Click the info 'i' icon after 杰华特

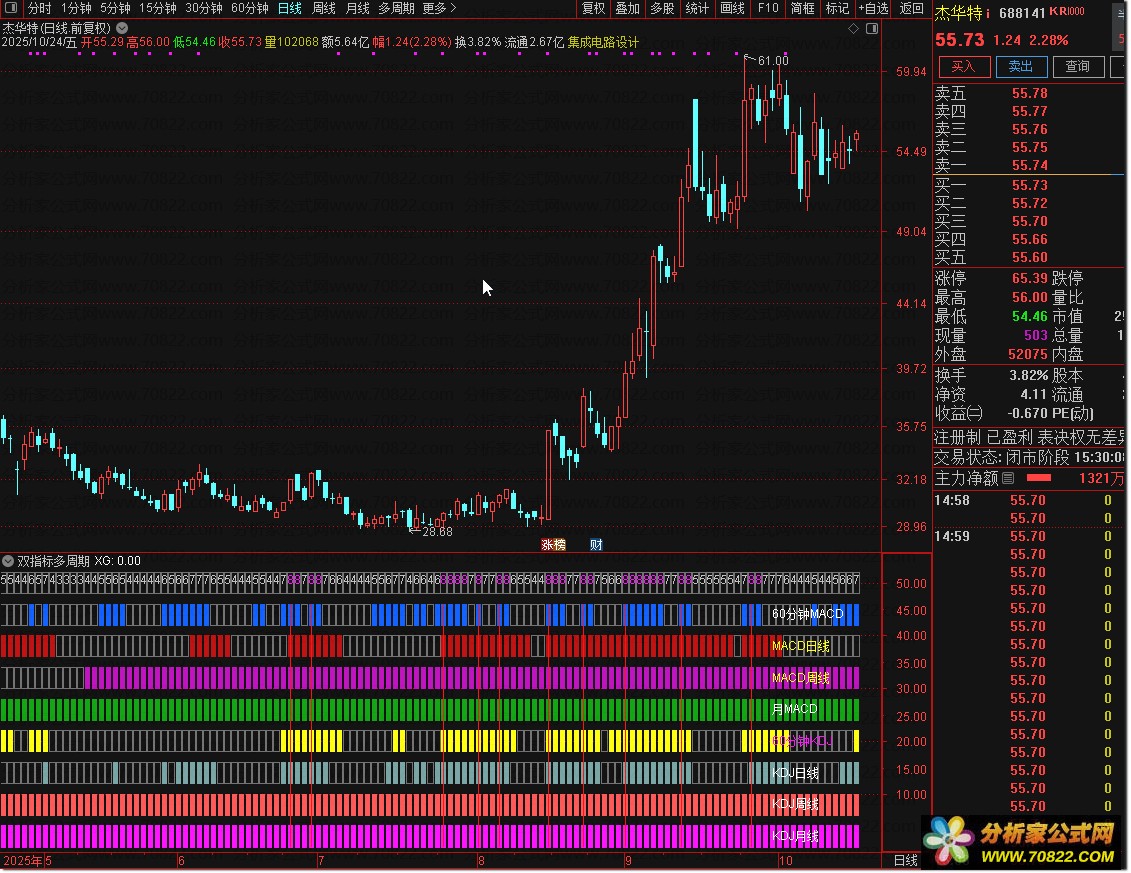tap(987, 13)
